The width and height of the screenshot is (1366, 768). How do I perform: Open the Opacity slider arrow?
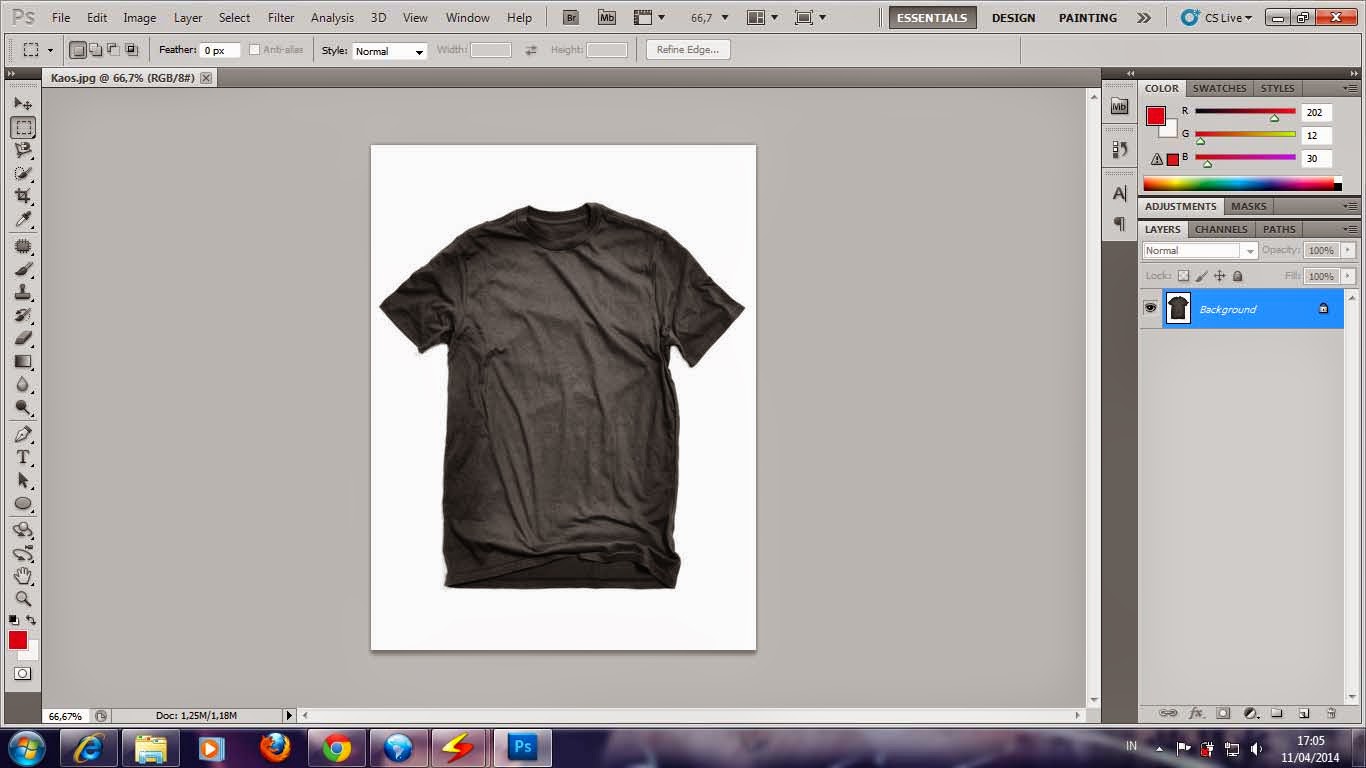point(1348,250)
